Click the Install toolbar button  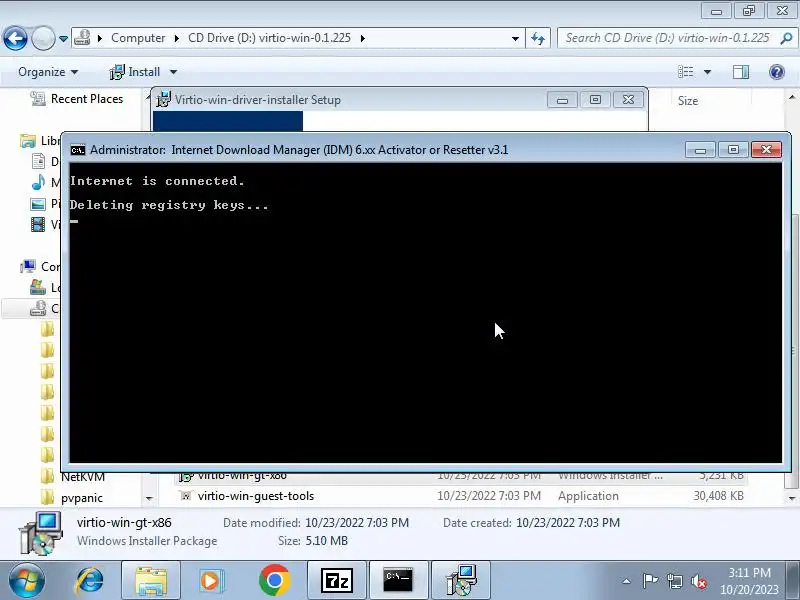(x=135, y=72)
